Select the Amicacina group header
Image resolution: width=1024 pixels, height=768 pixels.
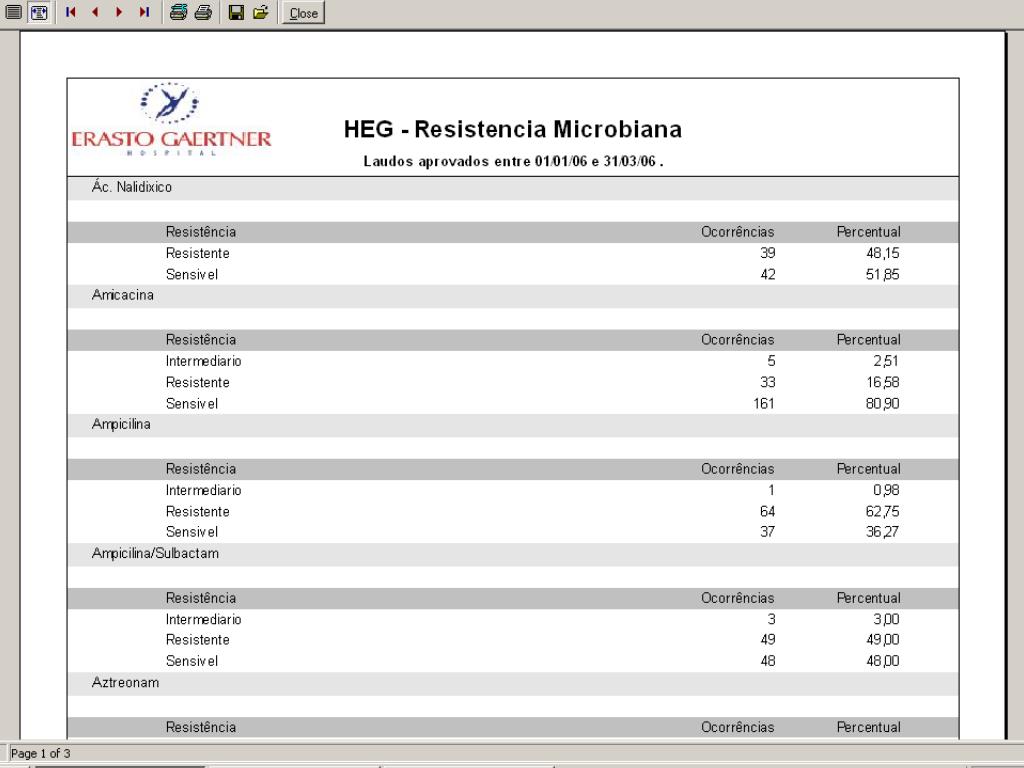pos(513,295)
